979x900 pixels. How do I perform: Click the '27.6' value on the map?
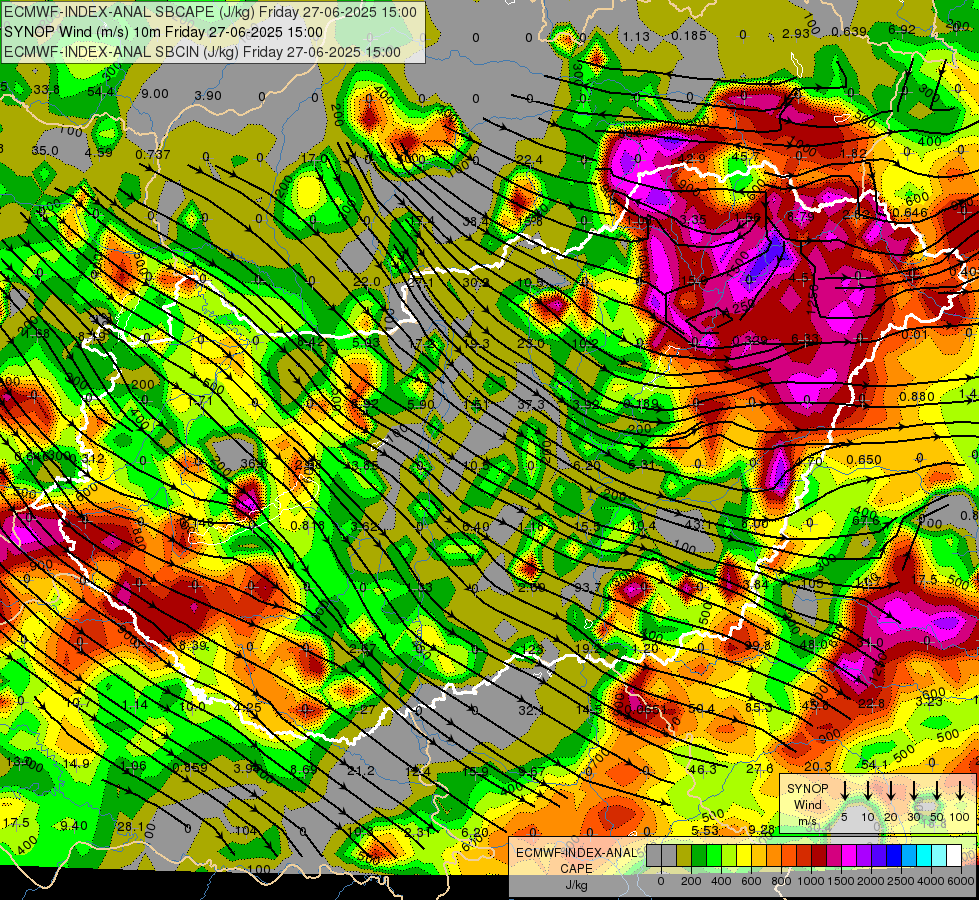pyautogui.click(x=760, y=768)
